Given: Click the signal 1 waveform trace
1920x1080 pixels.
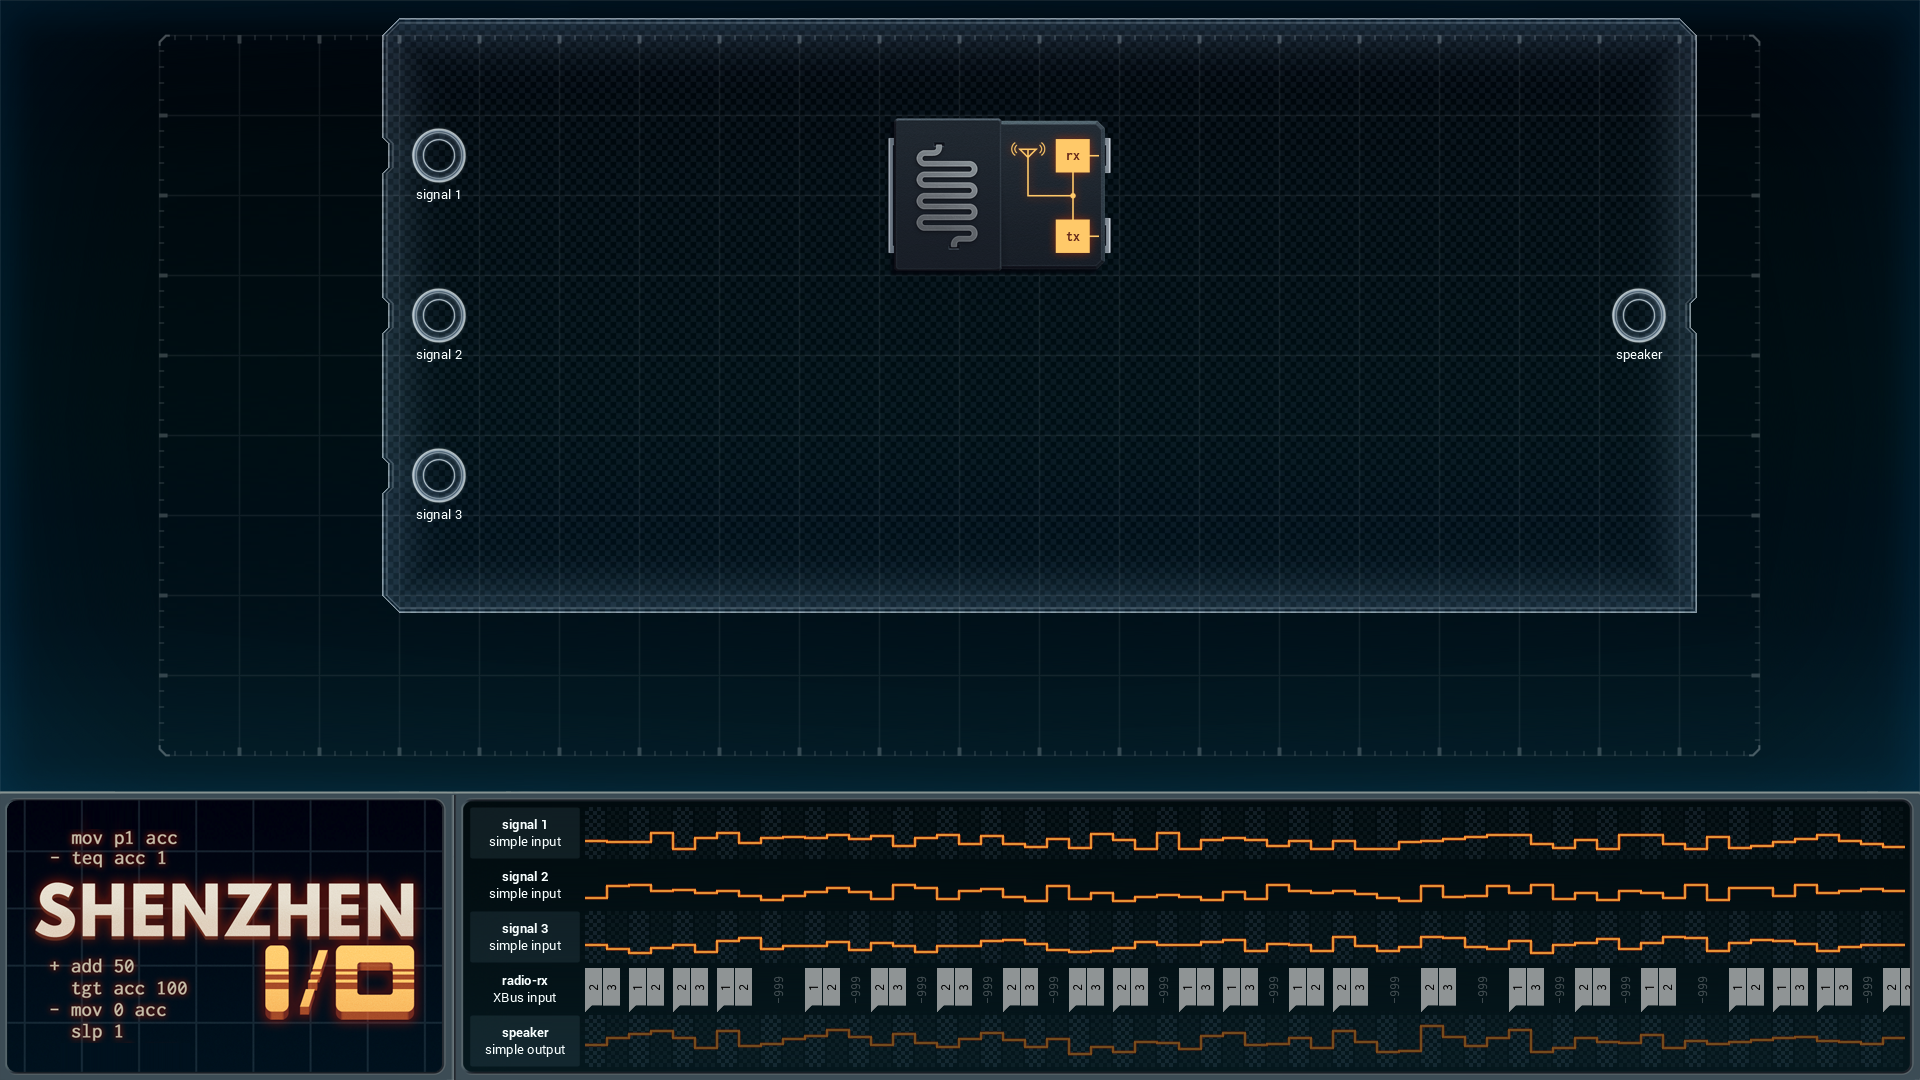Looking at the screenshot, I should (x=1245, y=840).
